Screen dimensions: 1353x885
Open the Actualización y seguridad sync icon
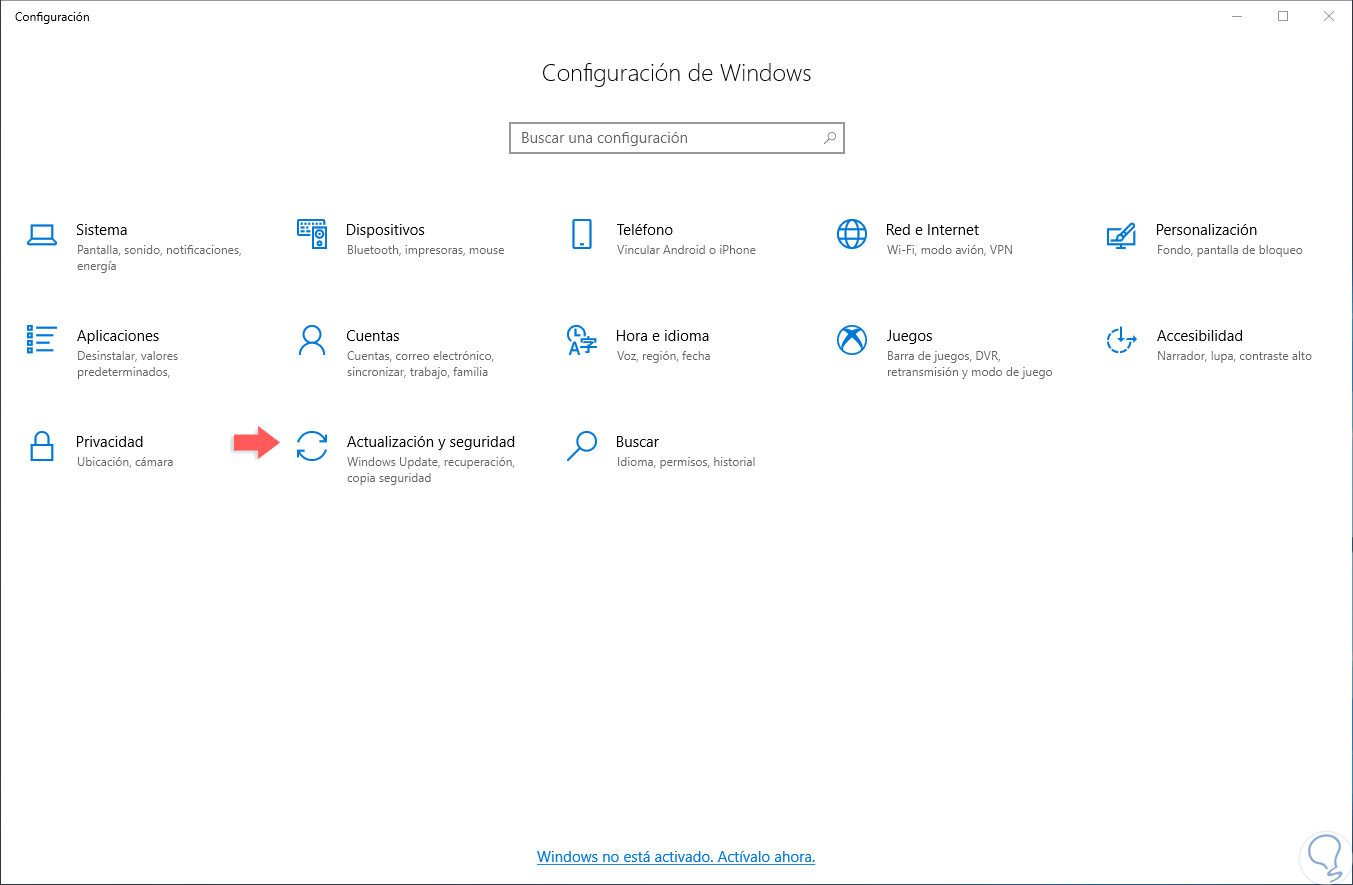click(312, 446)
